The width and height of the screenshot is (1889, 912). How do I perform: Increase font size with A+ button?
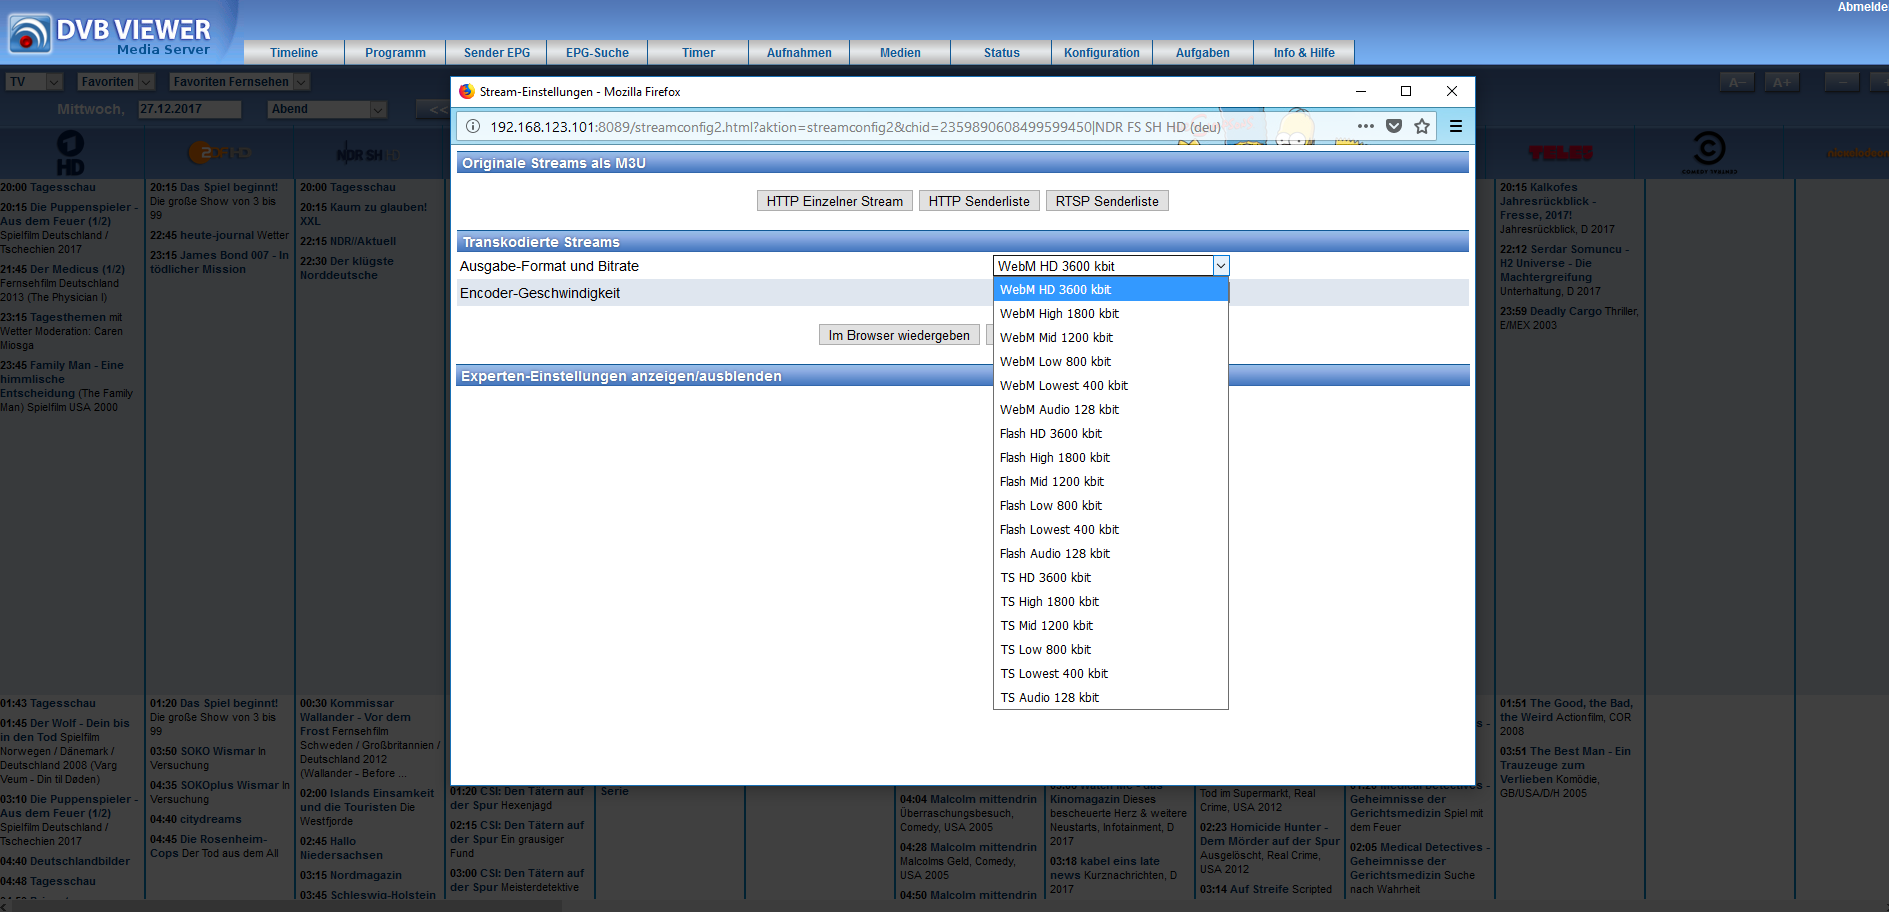pos(1782,82)
